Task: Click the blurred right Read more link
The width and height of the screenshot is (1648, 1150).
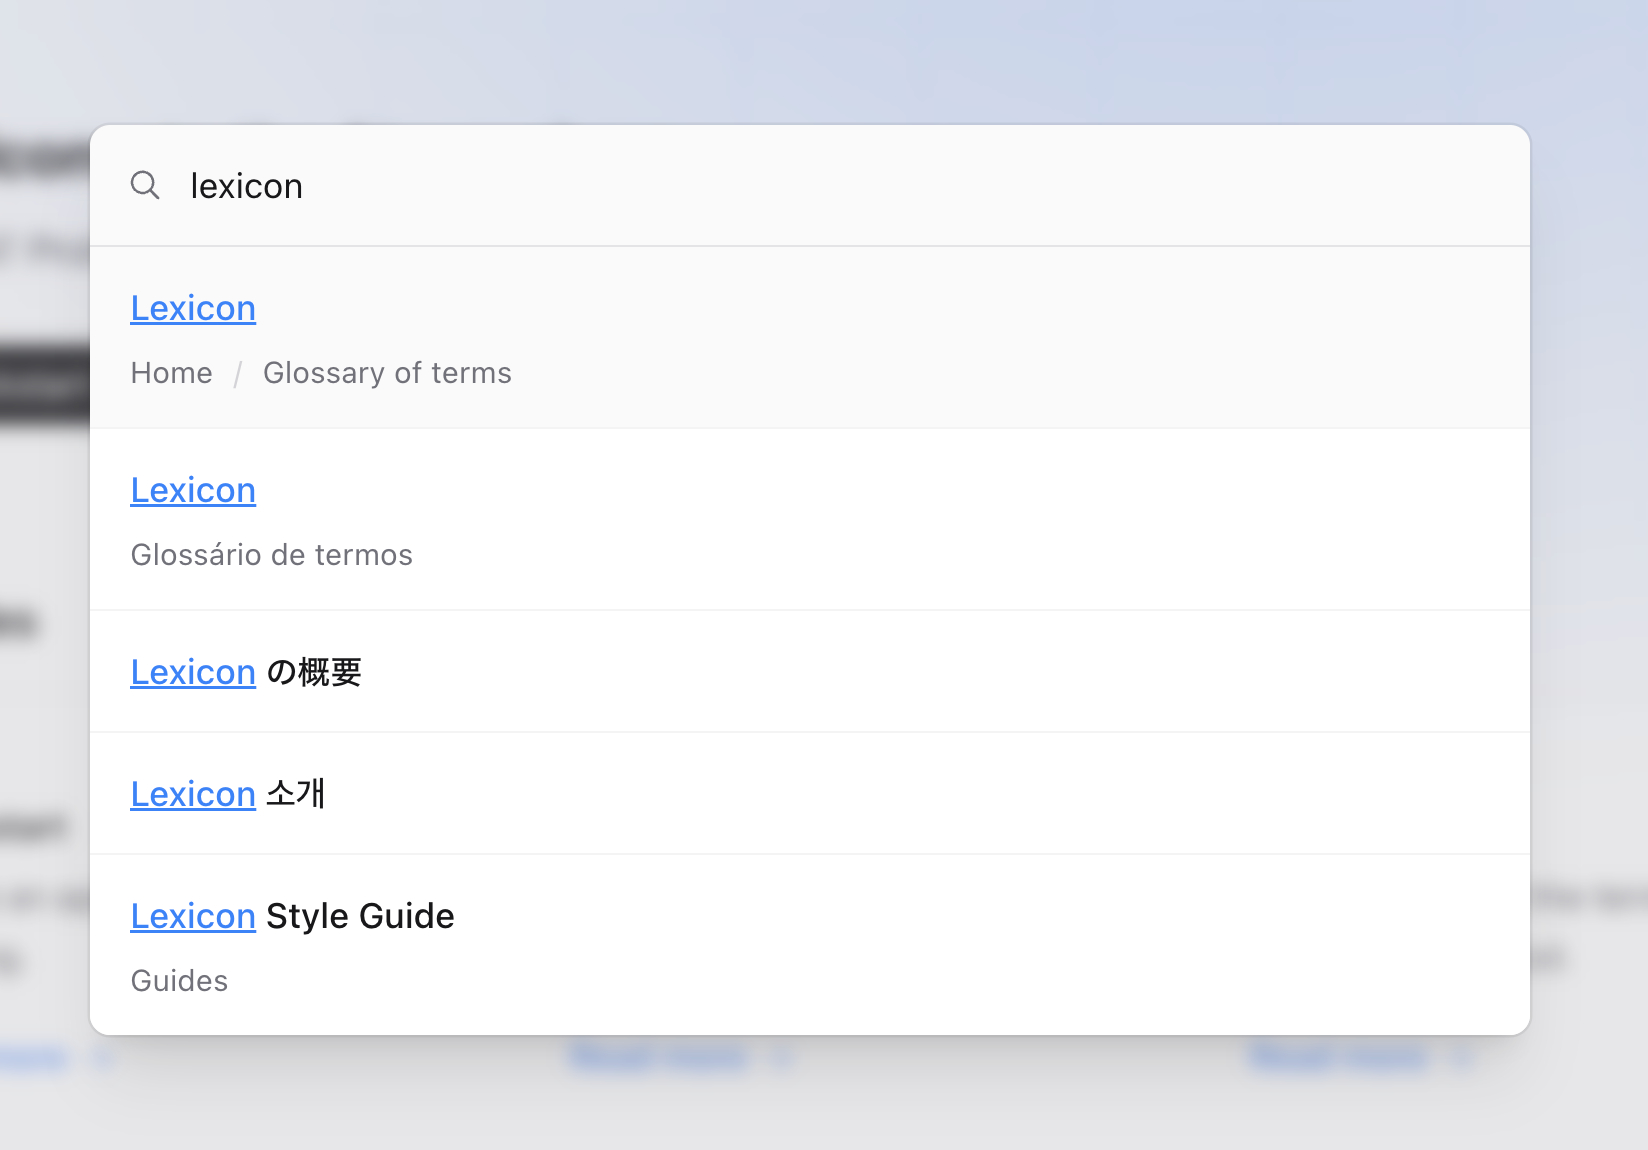Action: (x=1338, y=1057)
